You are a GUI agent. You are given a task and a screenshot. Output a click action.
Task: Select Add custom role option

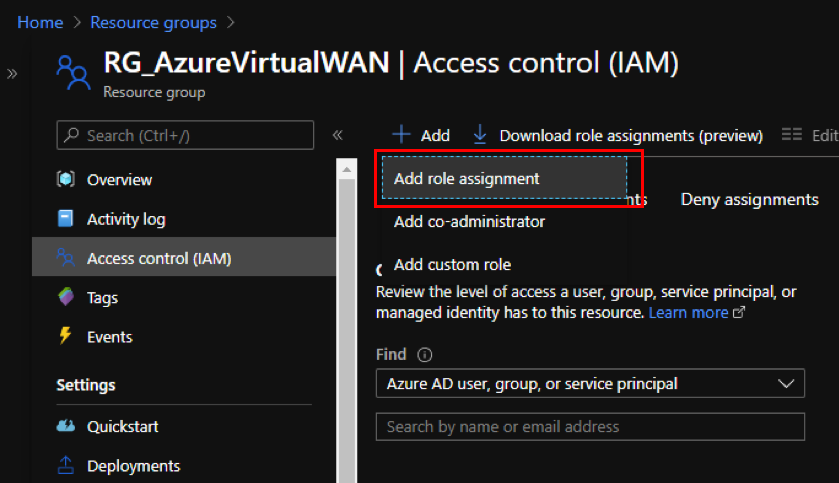point(452,264)
